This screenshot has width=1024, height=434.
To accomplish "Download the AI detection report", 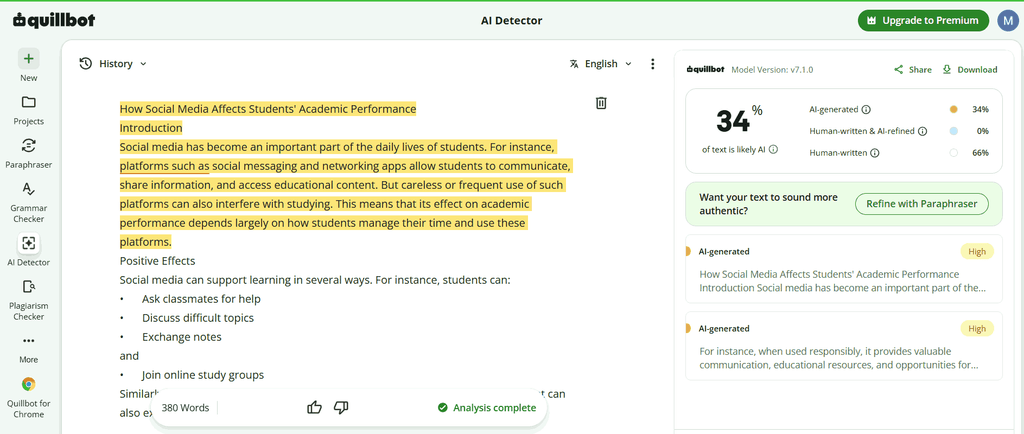I will click(x=970, y=70).
